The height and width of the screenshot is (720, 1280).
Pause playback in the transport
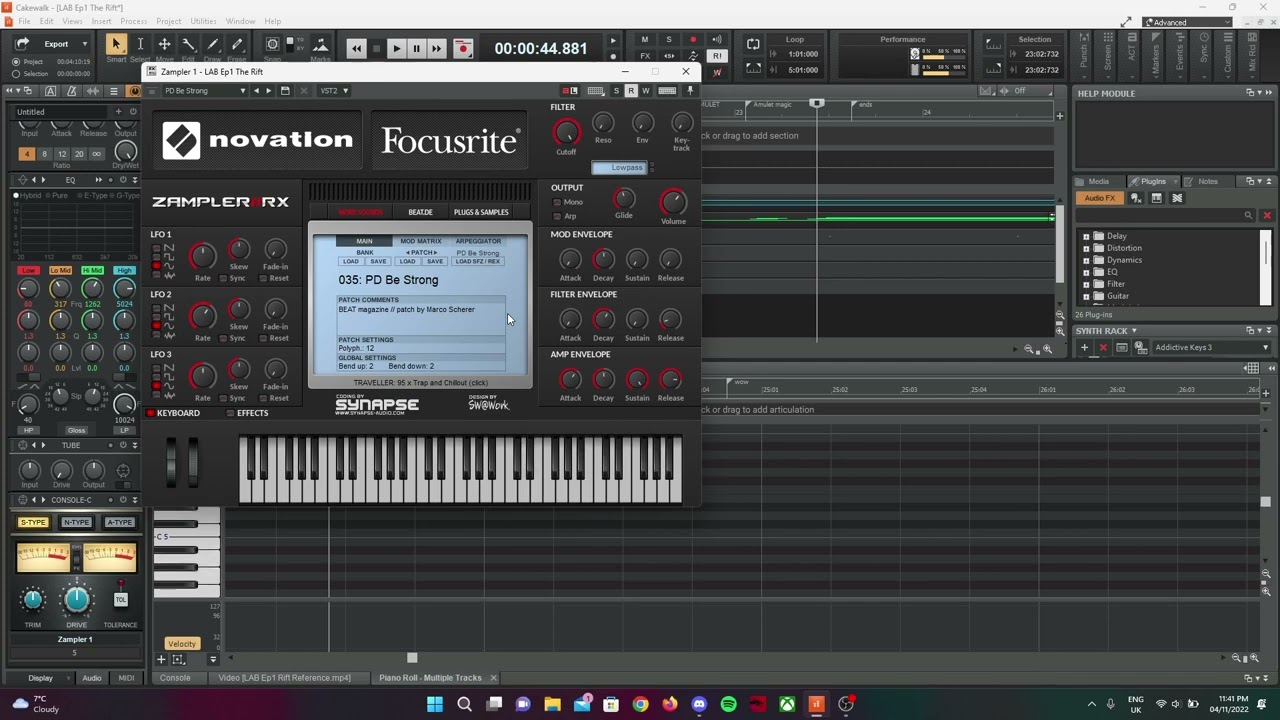point(416,48)
